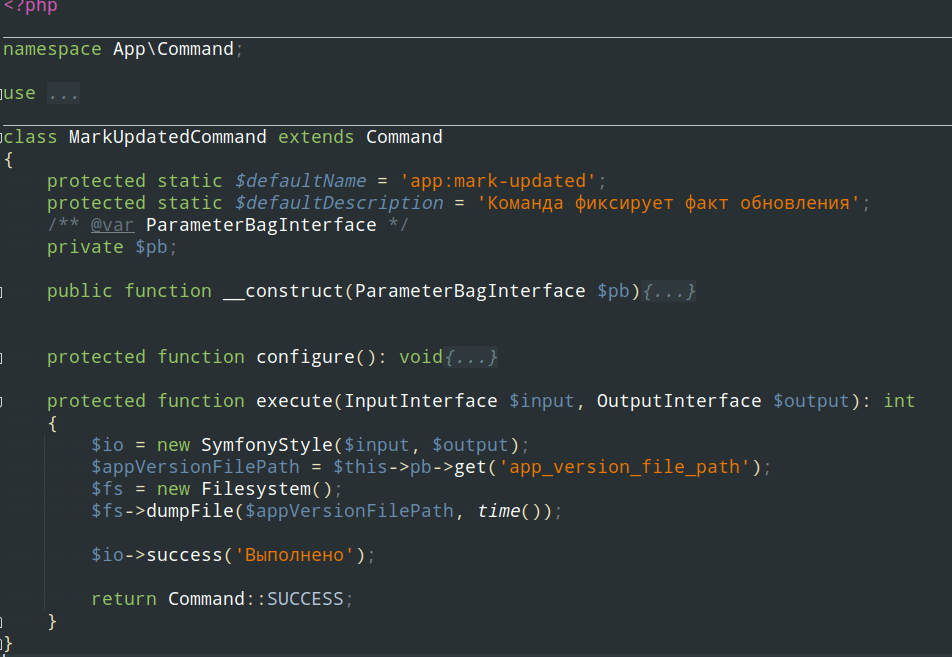Click the fold icon beside the class declaration
The width and height of the screenshot is (952, 657).
[x=3, y=137]
